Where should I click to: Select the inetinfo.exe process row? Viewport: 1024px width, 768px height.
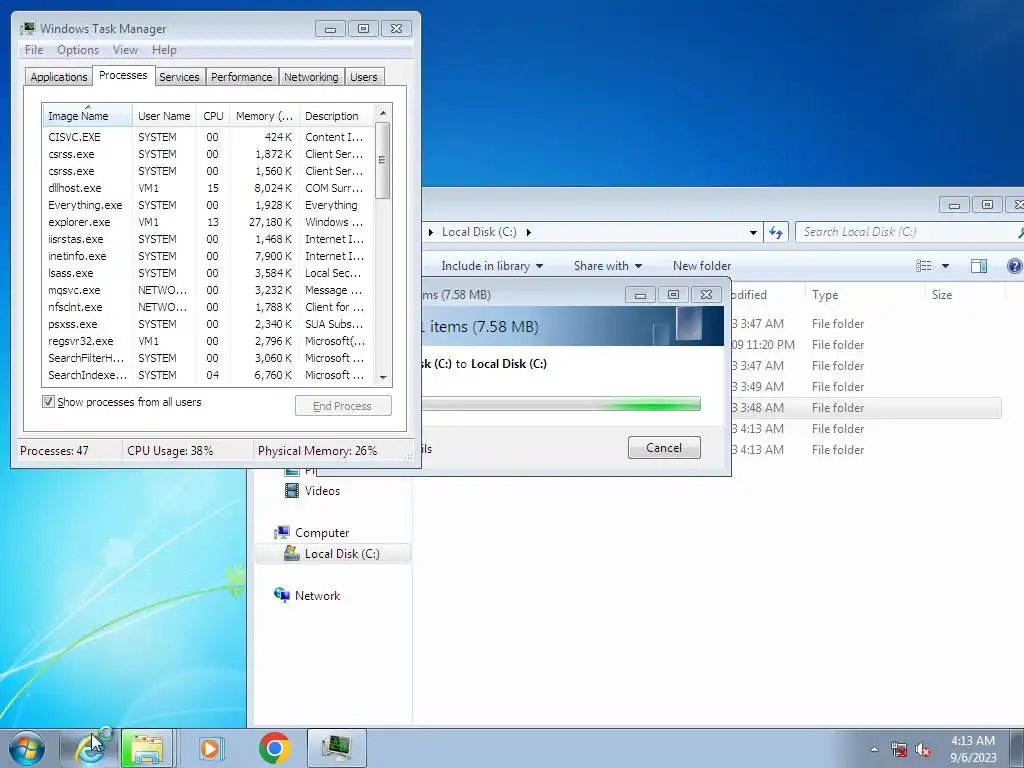[209, 256]
